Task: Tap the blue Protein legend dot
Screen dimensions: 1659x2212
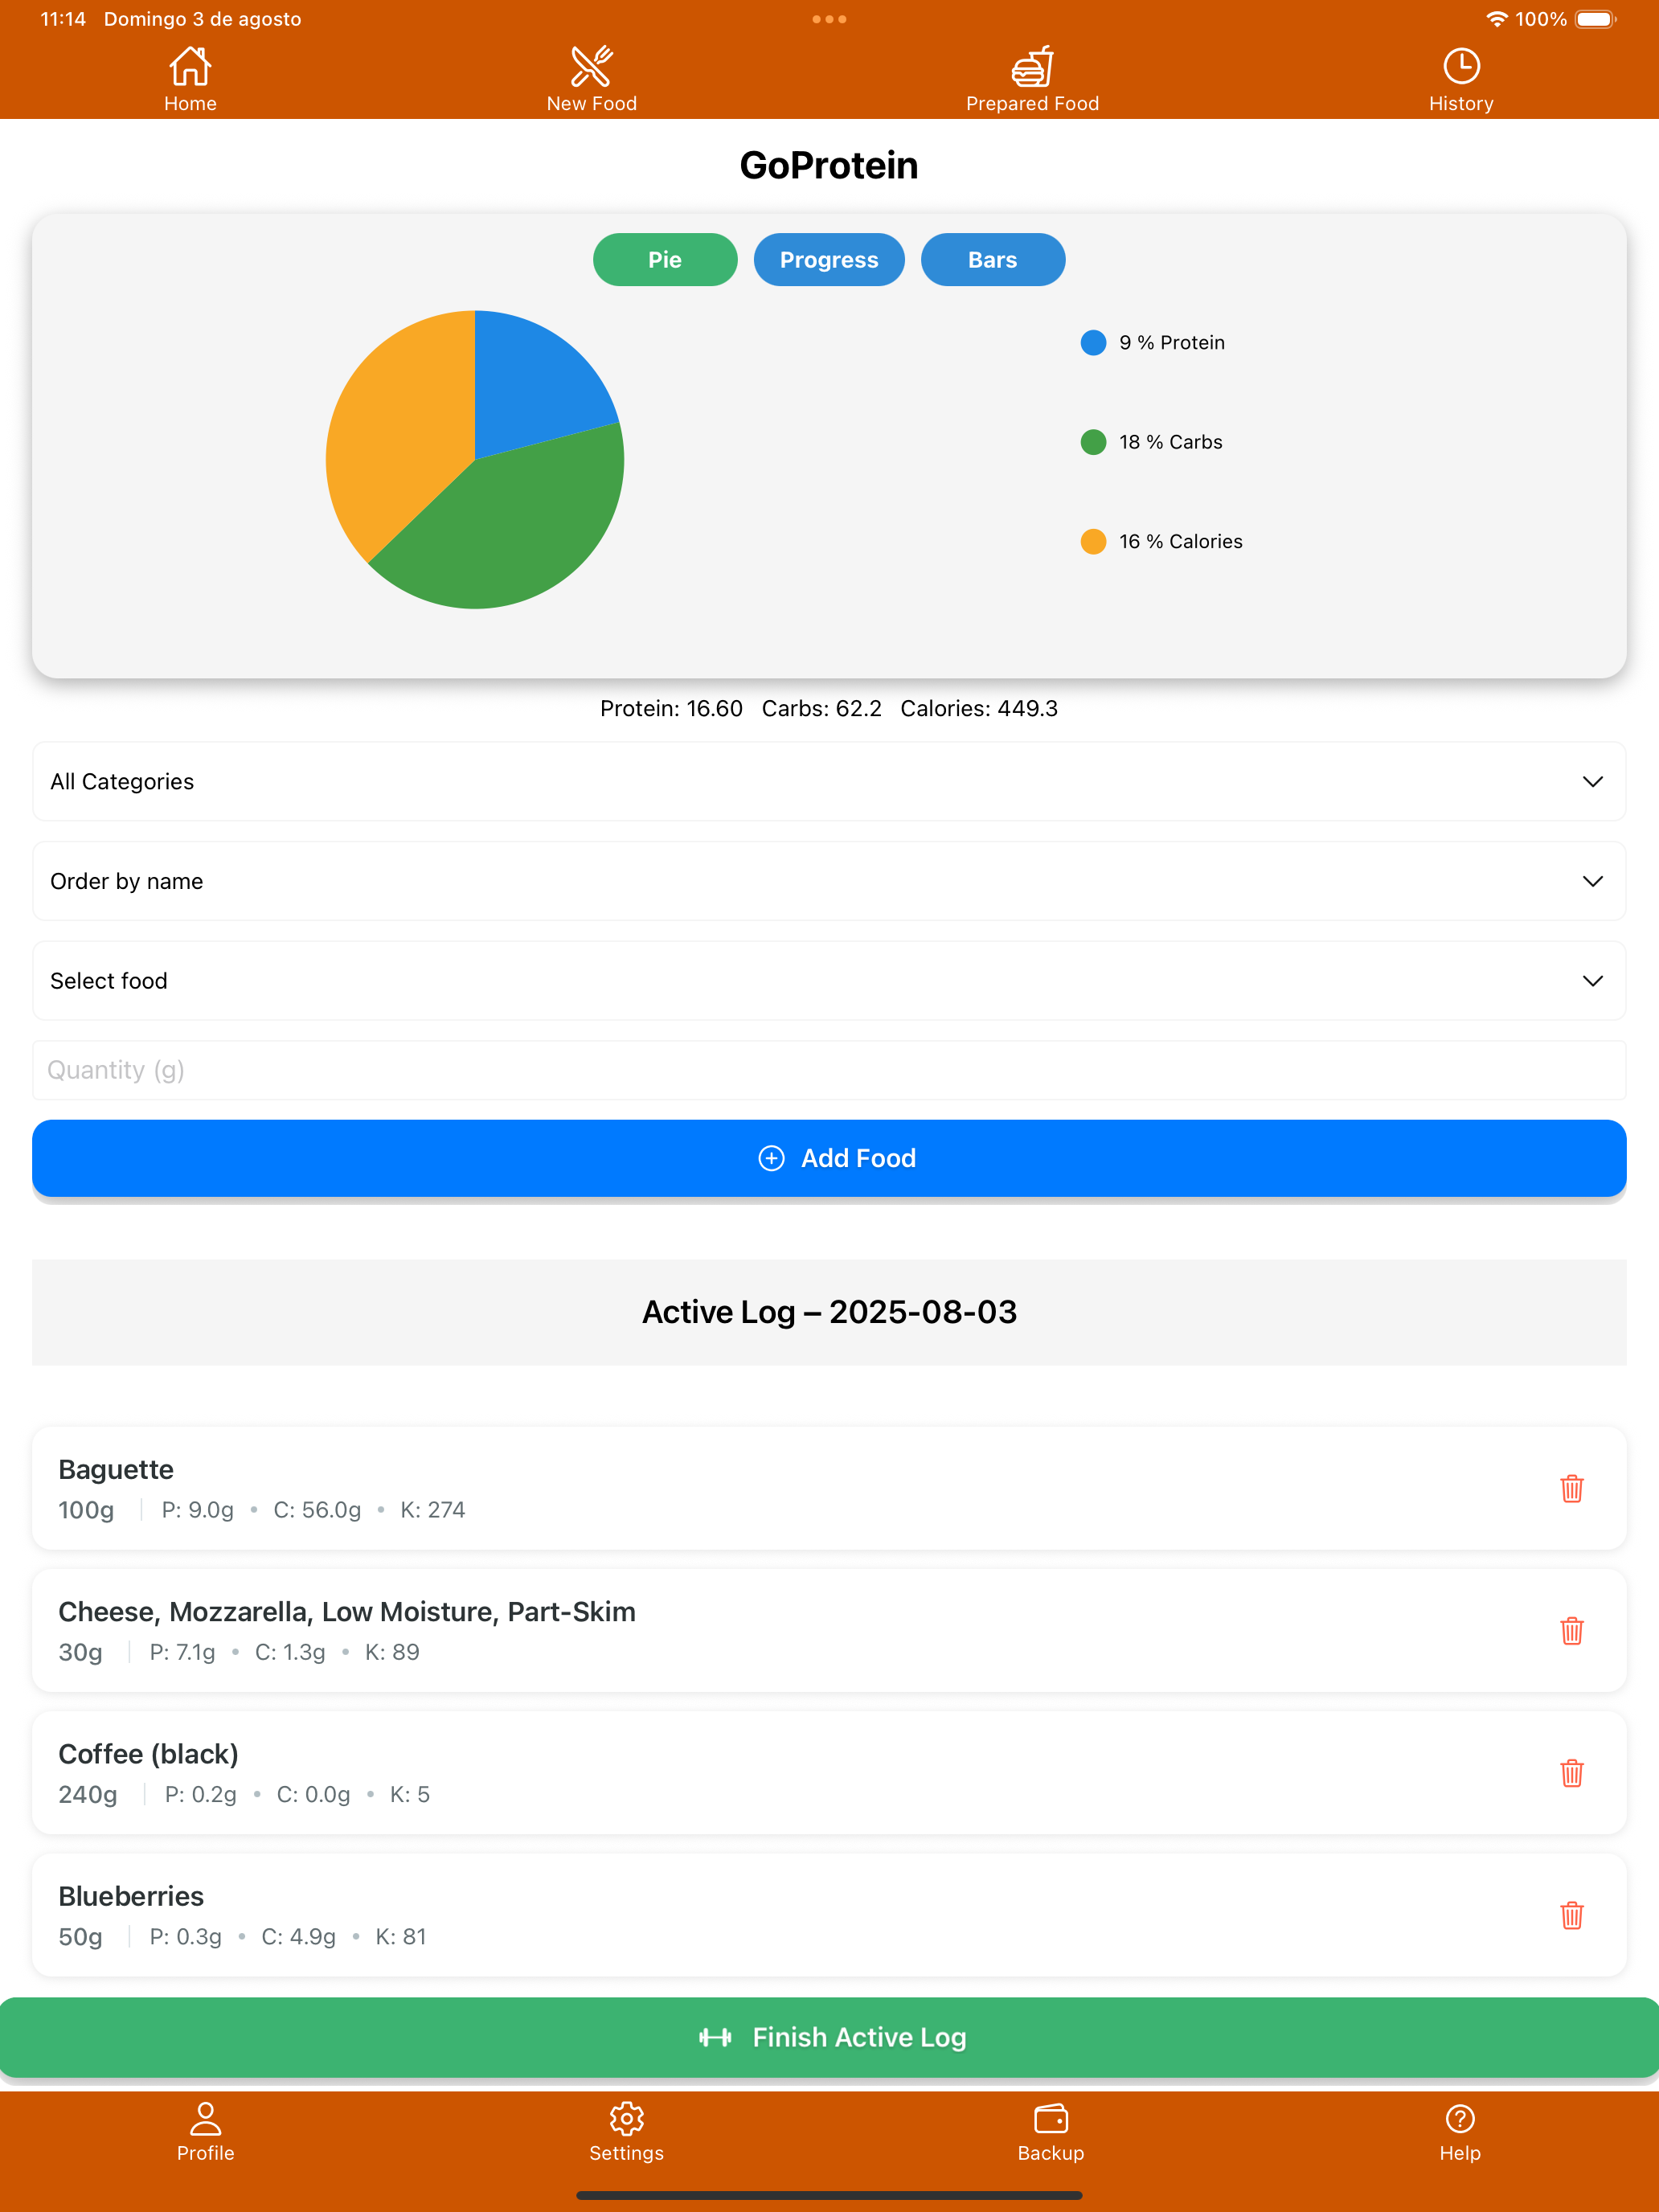Action: [x=1093, y=342]
